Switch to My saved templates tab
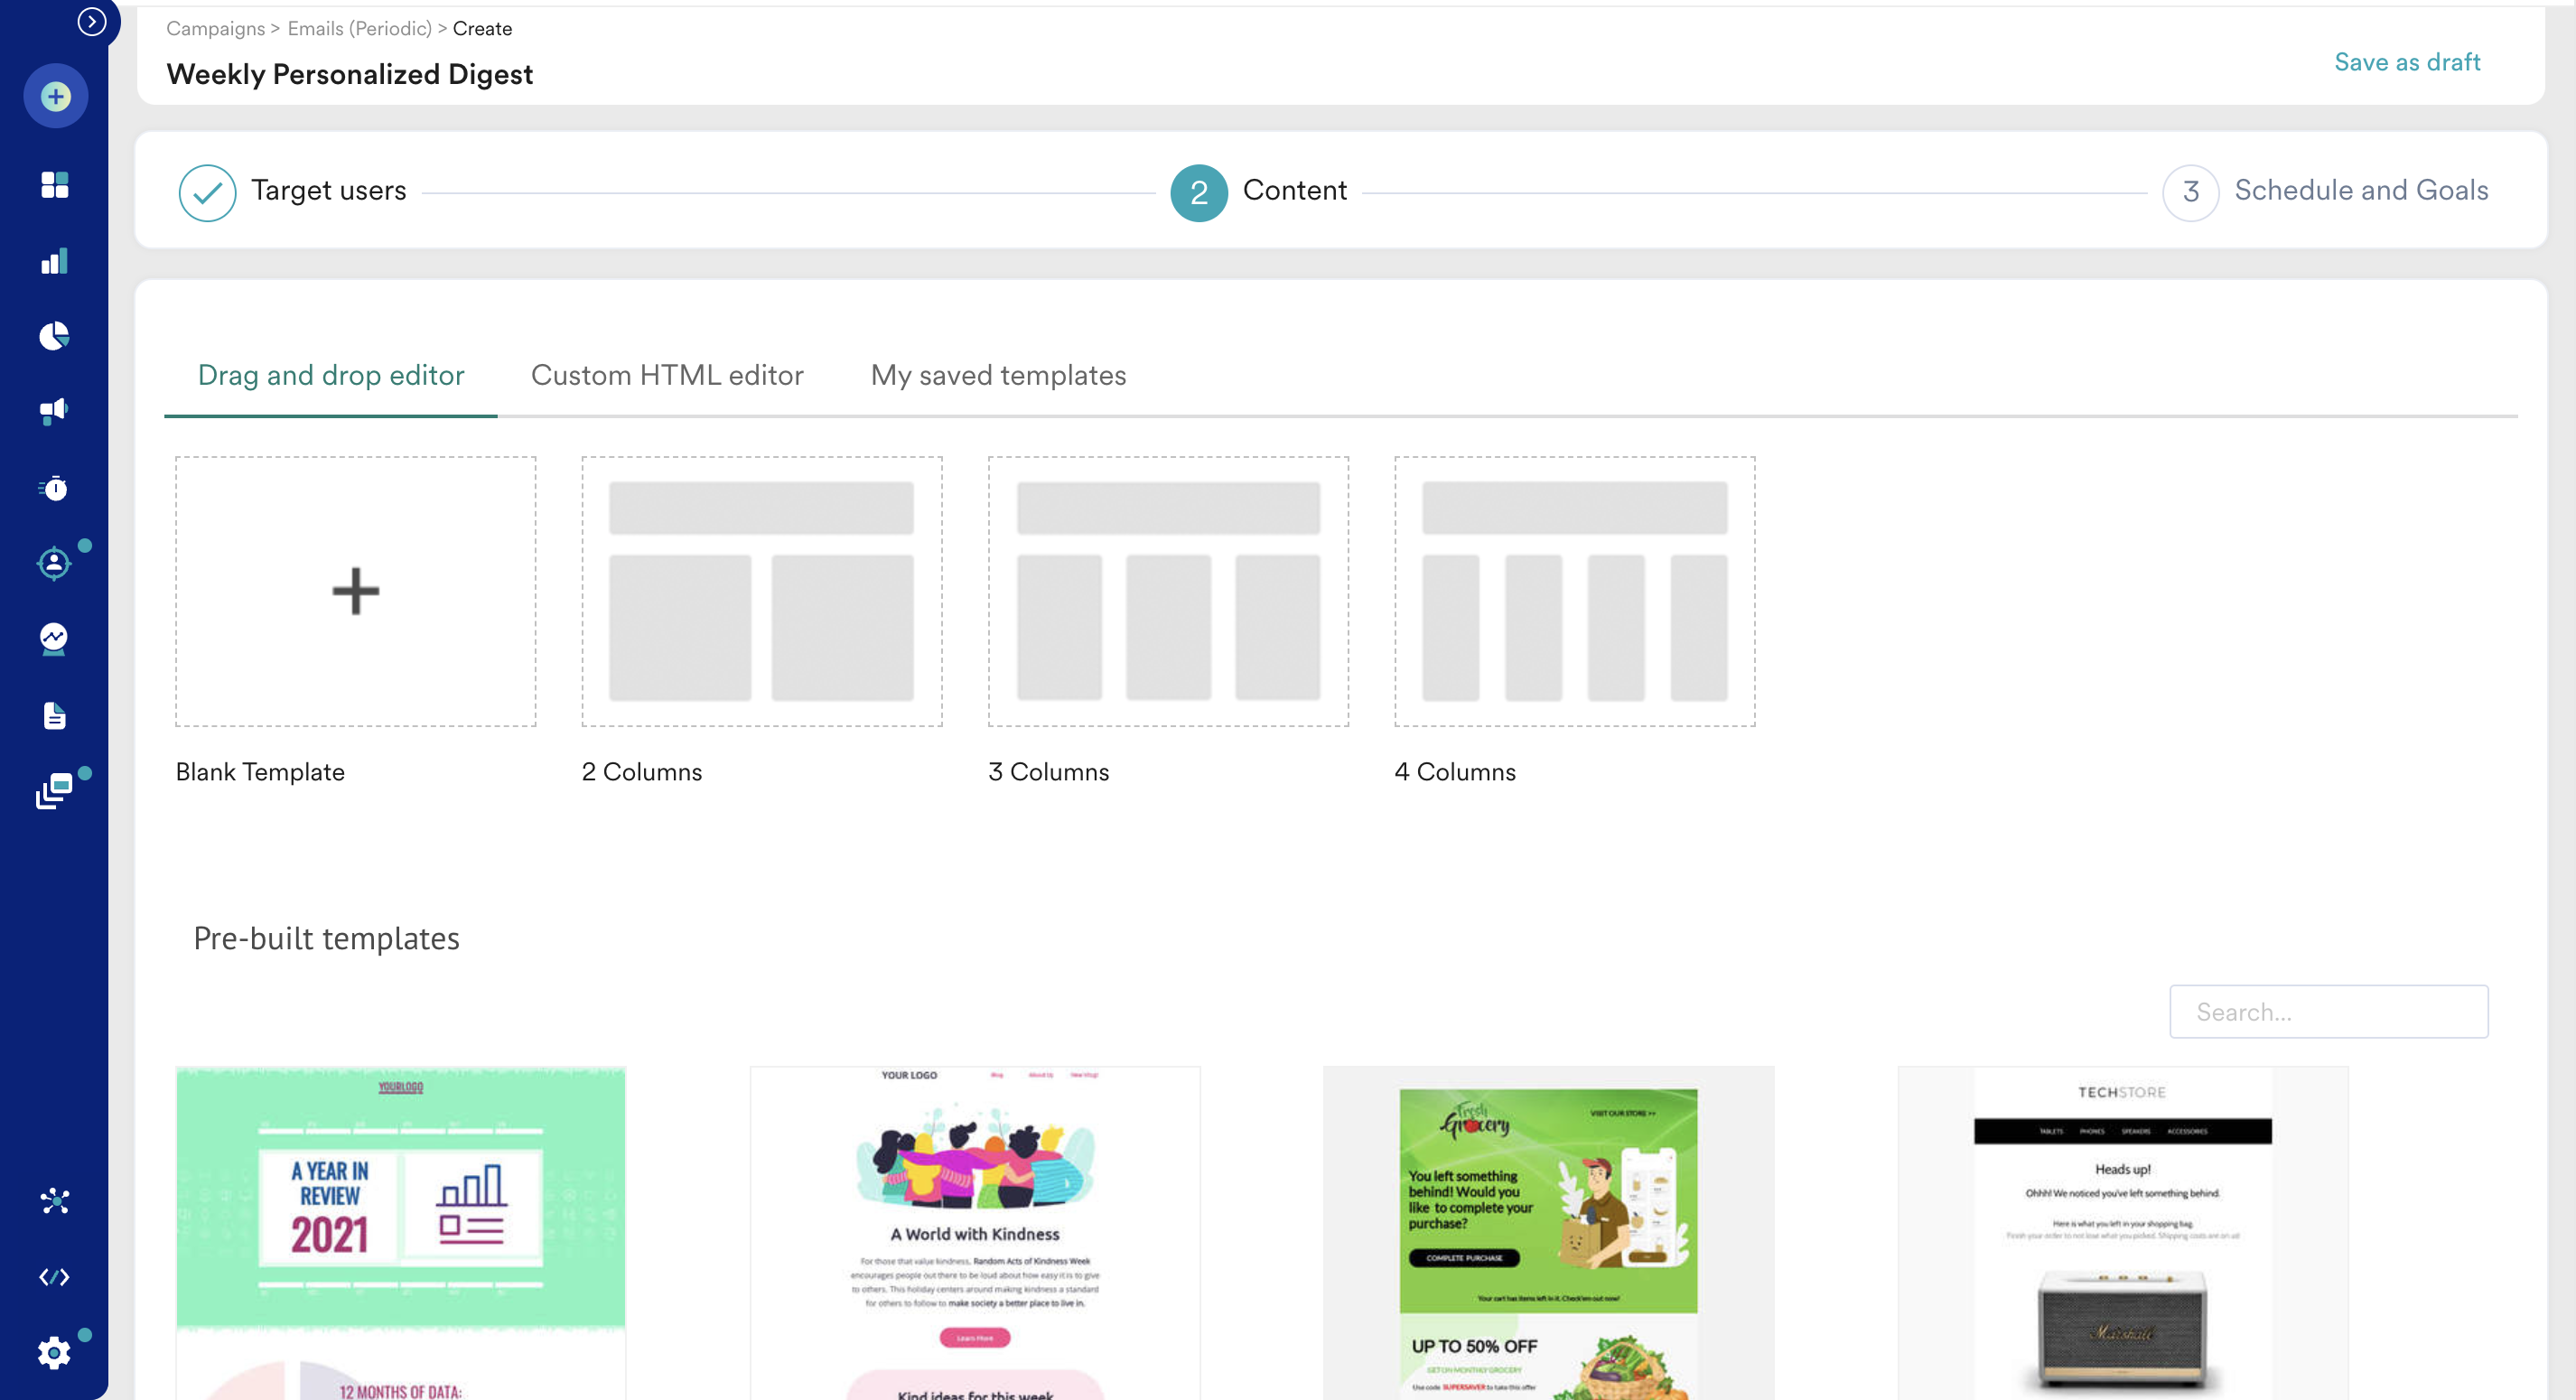This screenshot has width=2576, height=1400. coord(998,375)
